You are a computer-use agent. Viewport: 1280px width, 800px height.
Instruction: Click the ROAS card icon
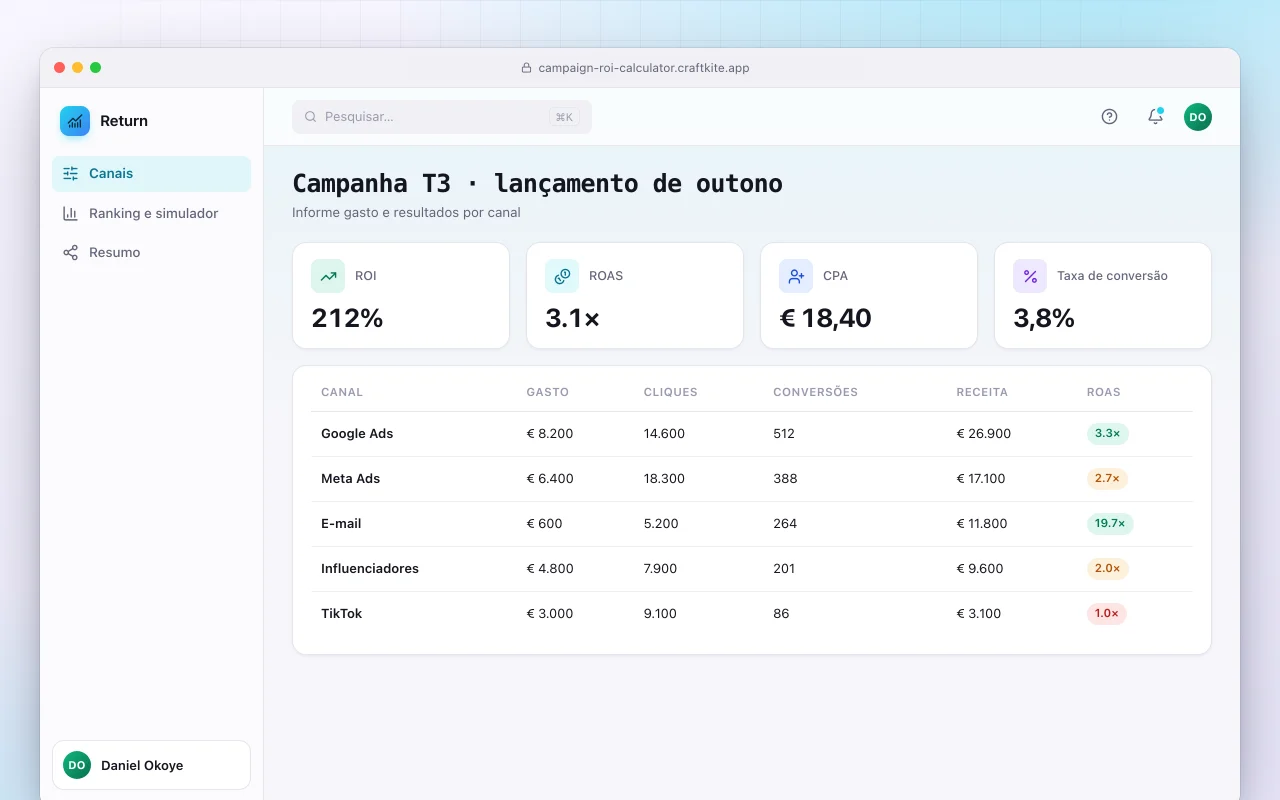[x=562, y=276]
